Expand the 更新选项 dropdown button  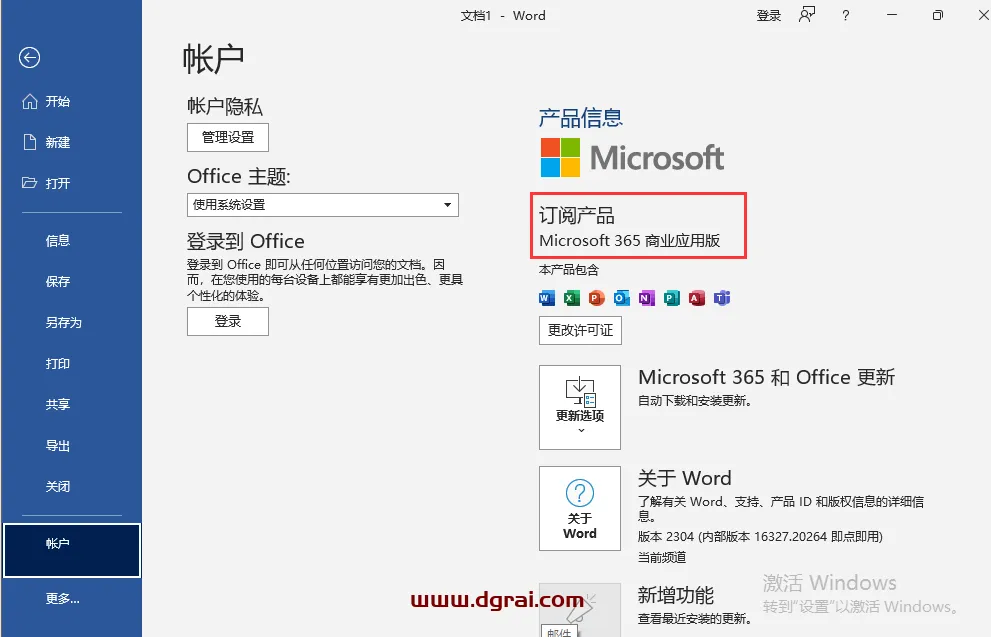580,407
